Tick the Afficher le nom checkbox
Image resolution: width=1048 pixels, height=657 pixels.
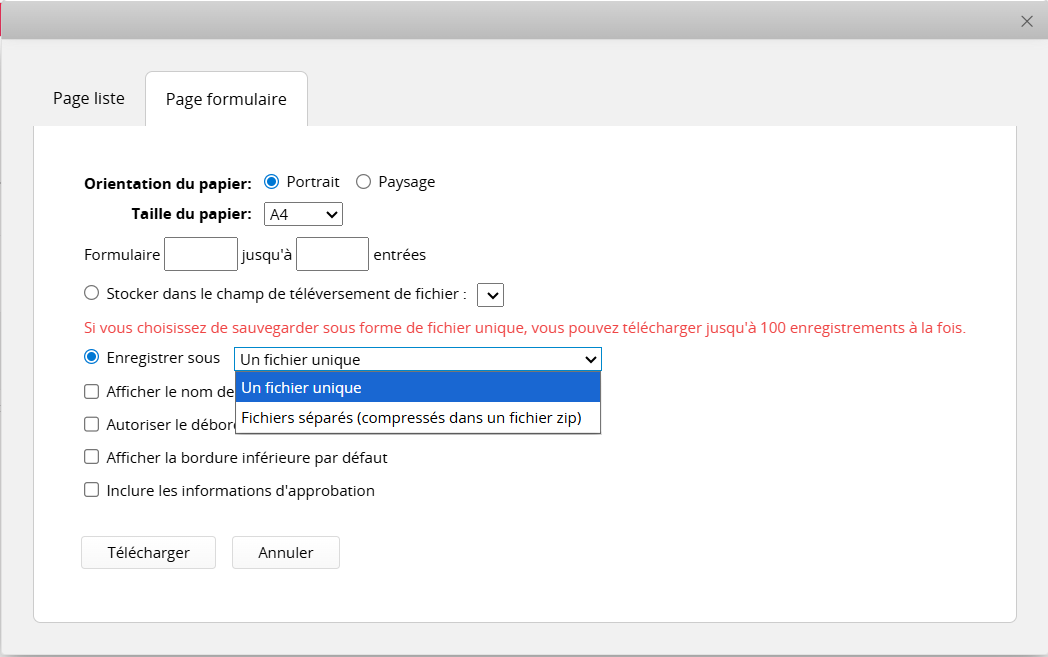tap(92, 392)
